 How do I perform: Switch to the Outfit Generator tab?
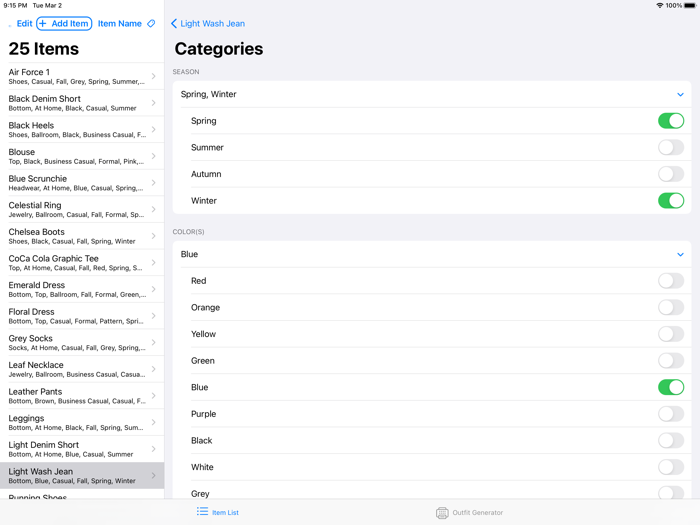(469, 512)
